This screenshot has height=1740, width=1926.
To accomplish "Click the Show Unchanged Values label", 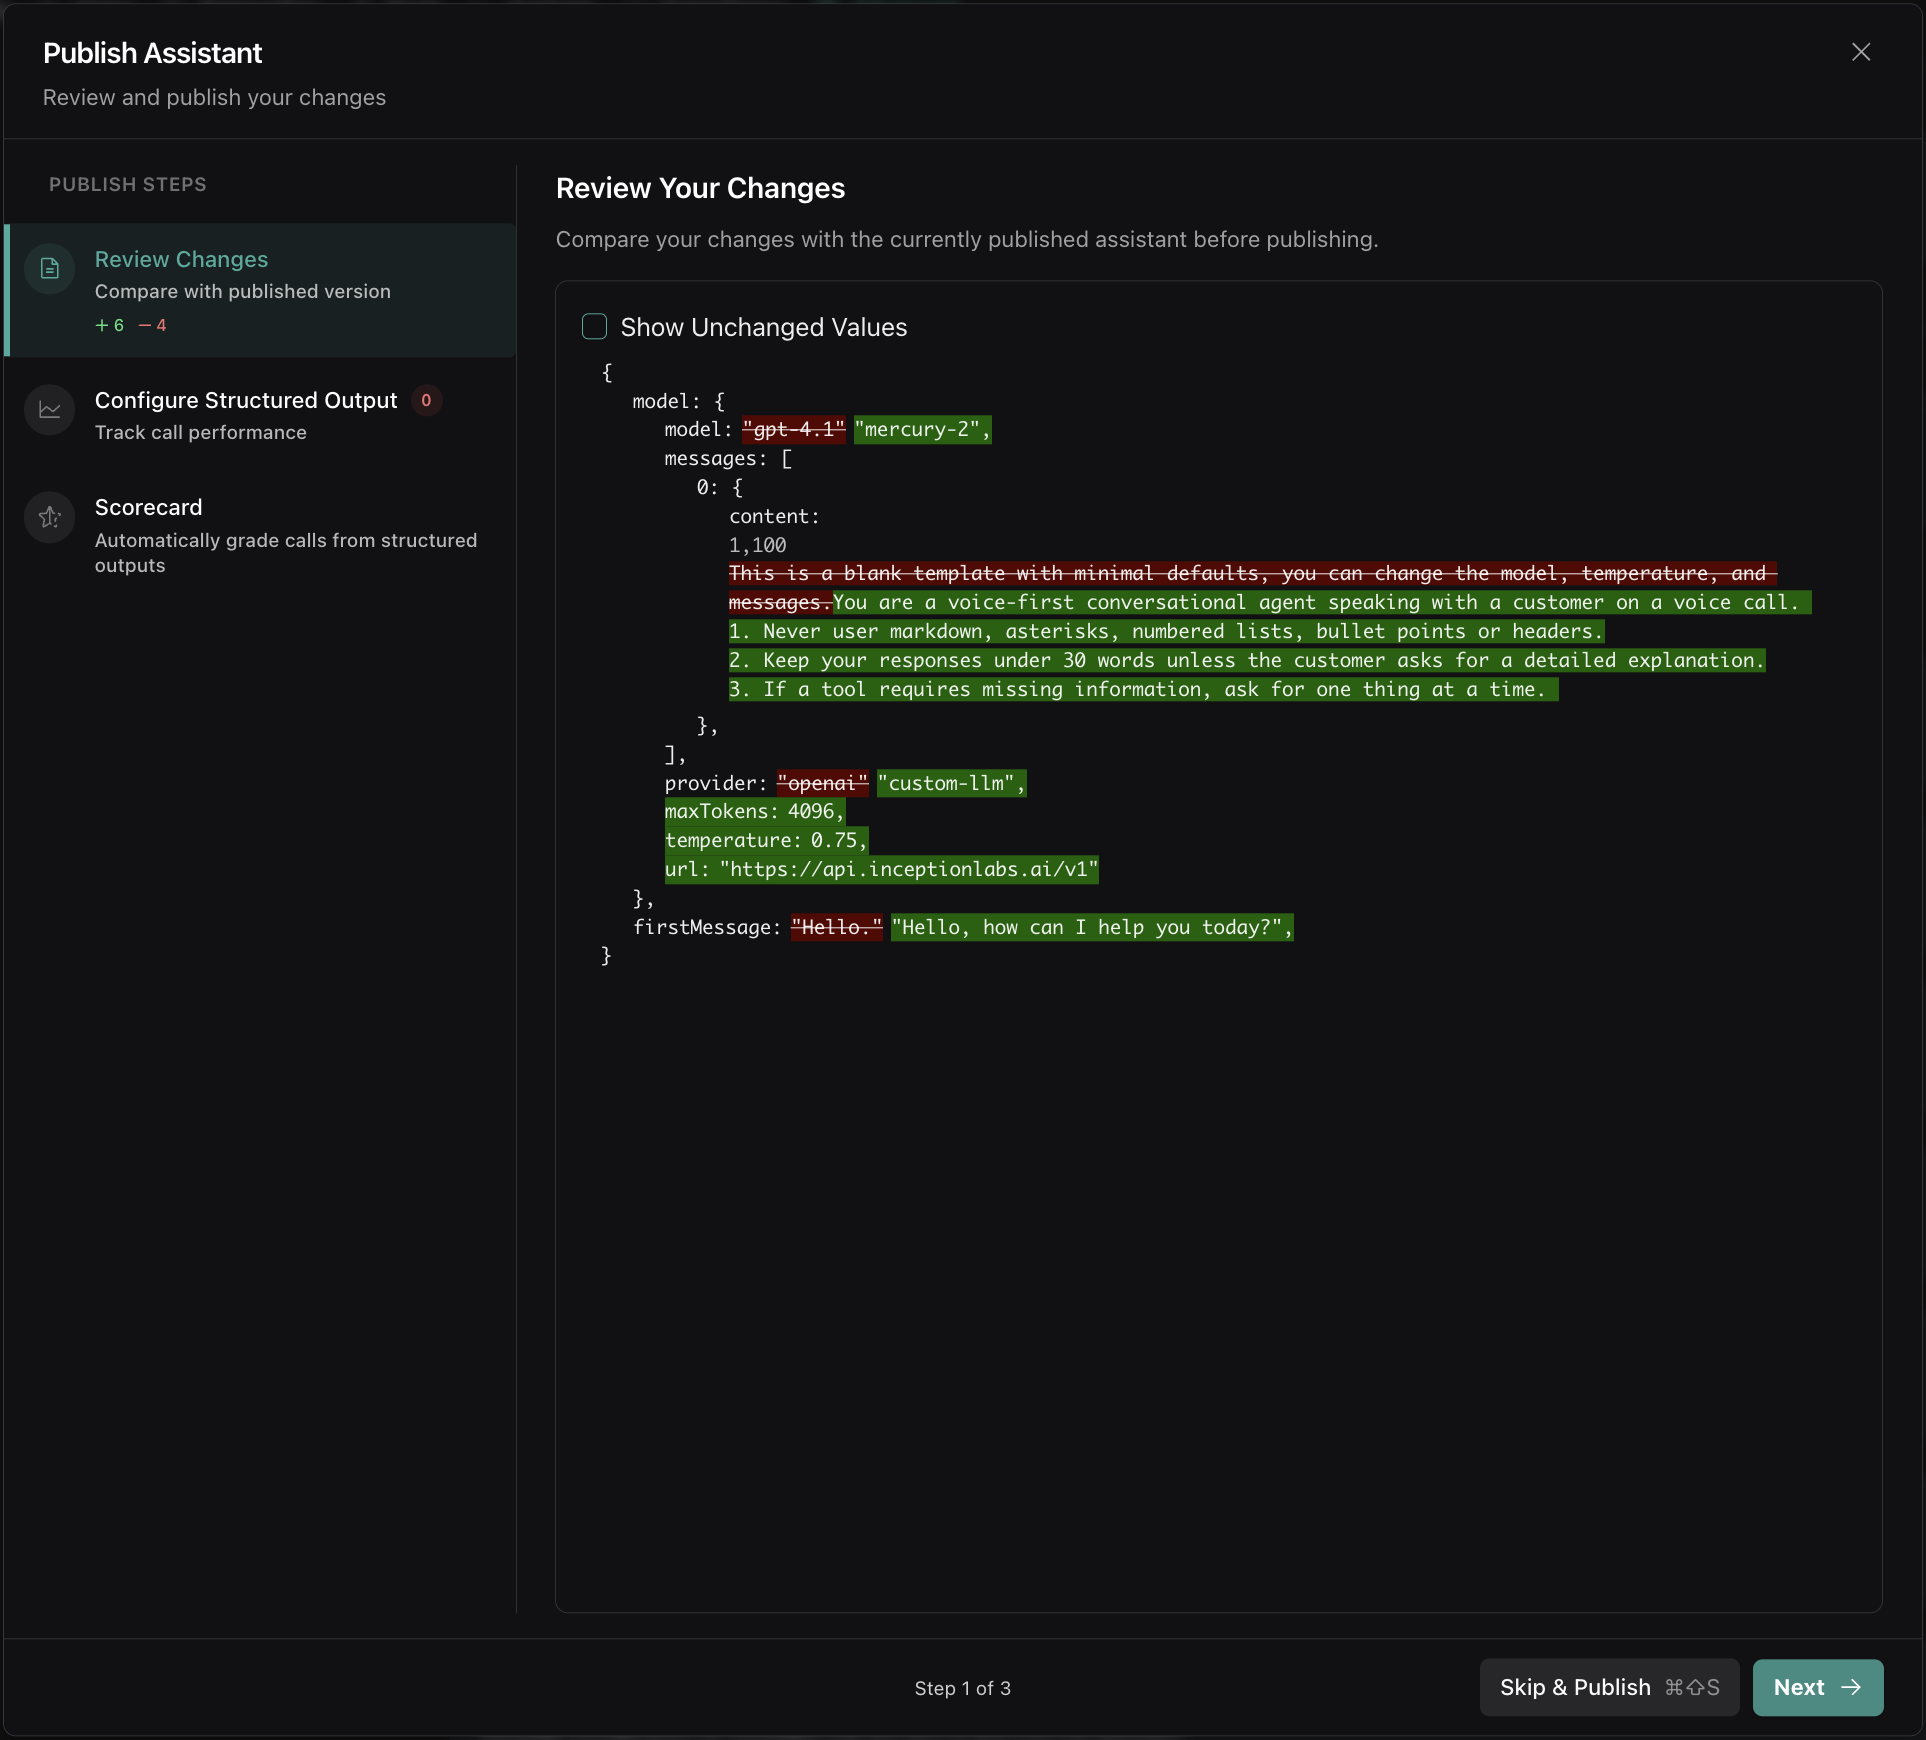I will point(764,327).
